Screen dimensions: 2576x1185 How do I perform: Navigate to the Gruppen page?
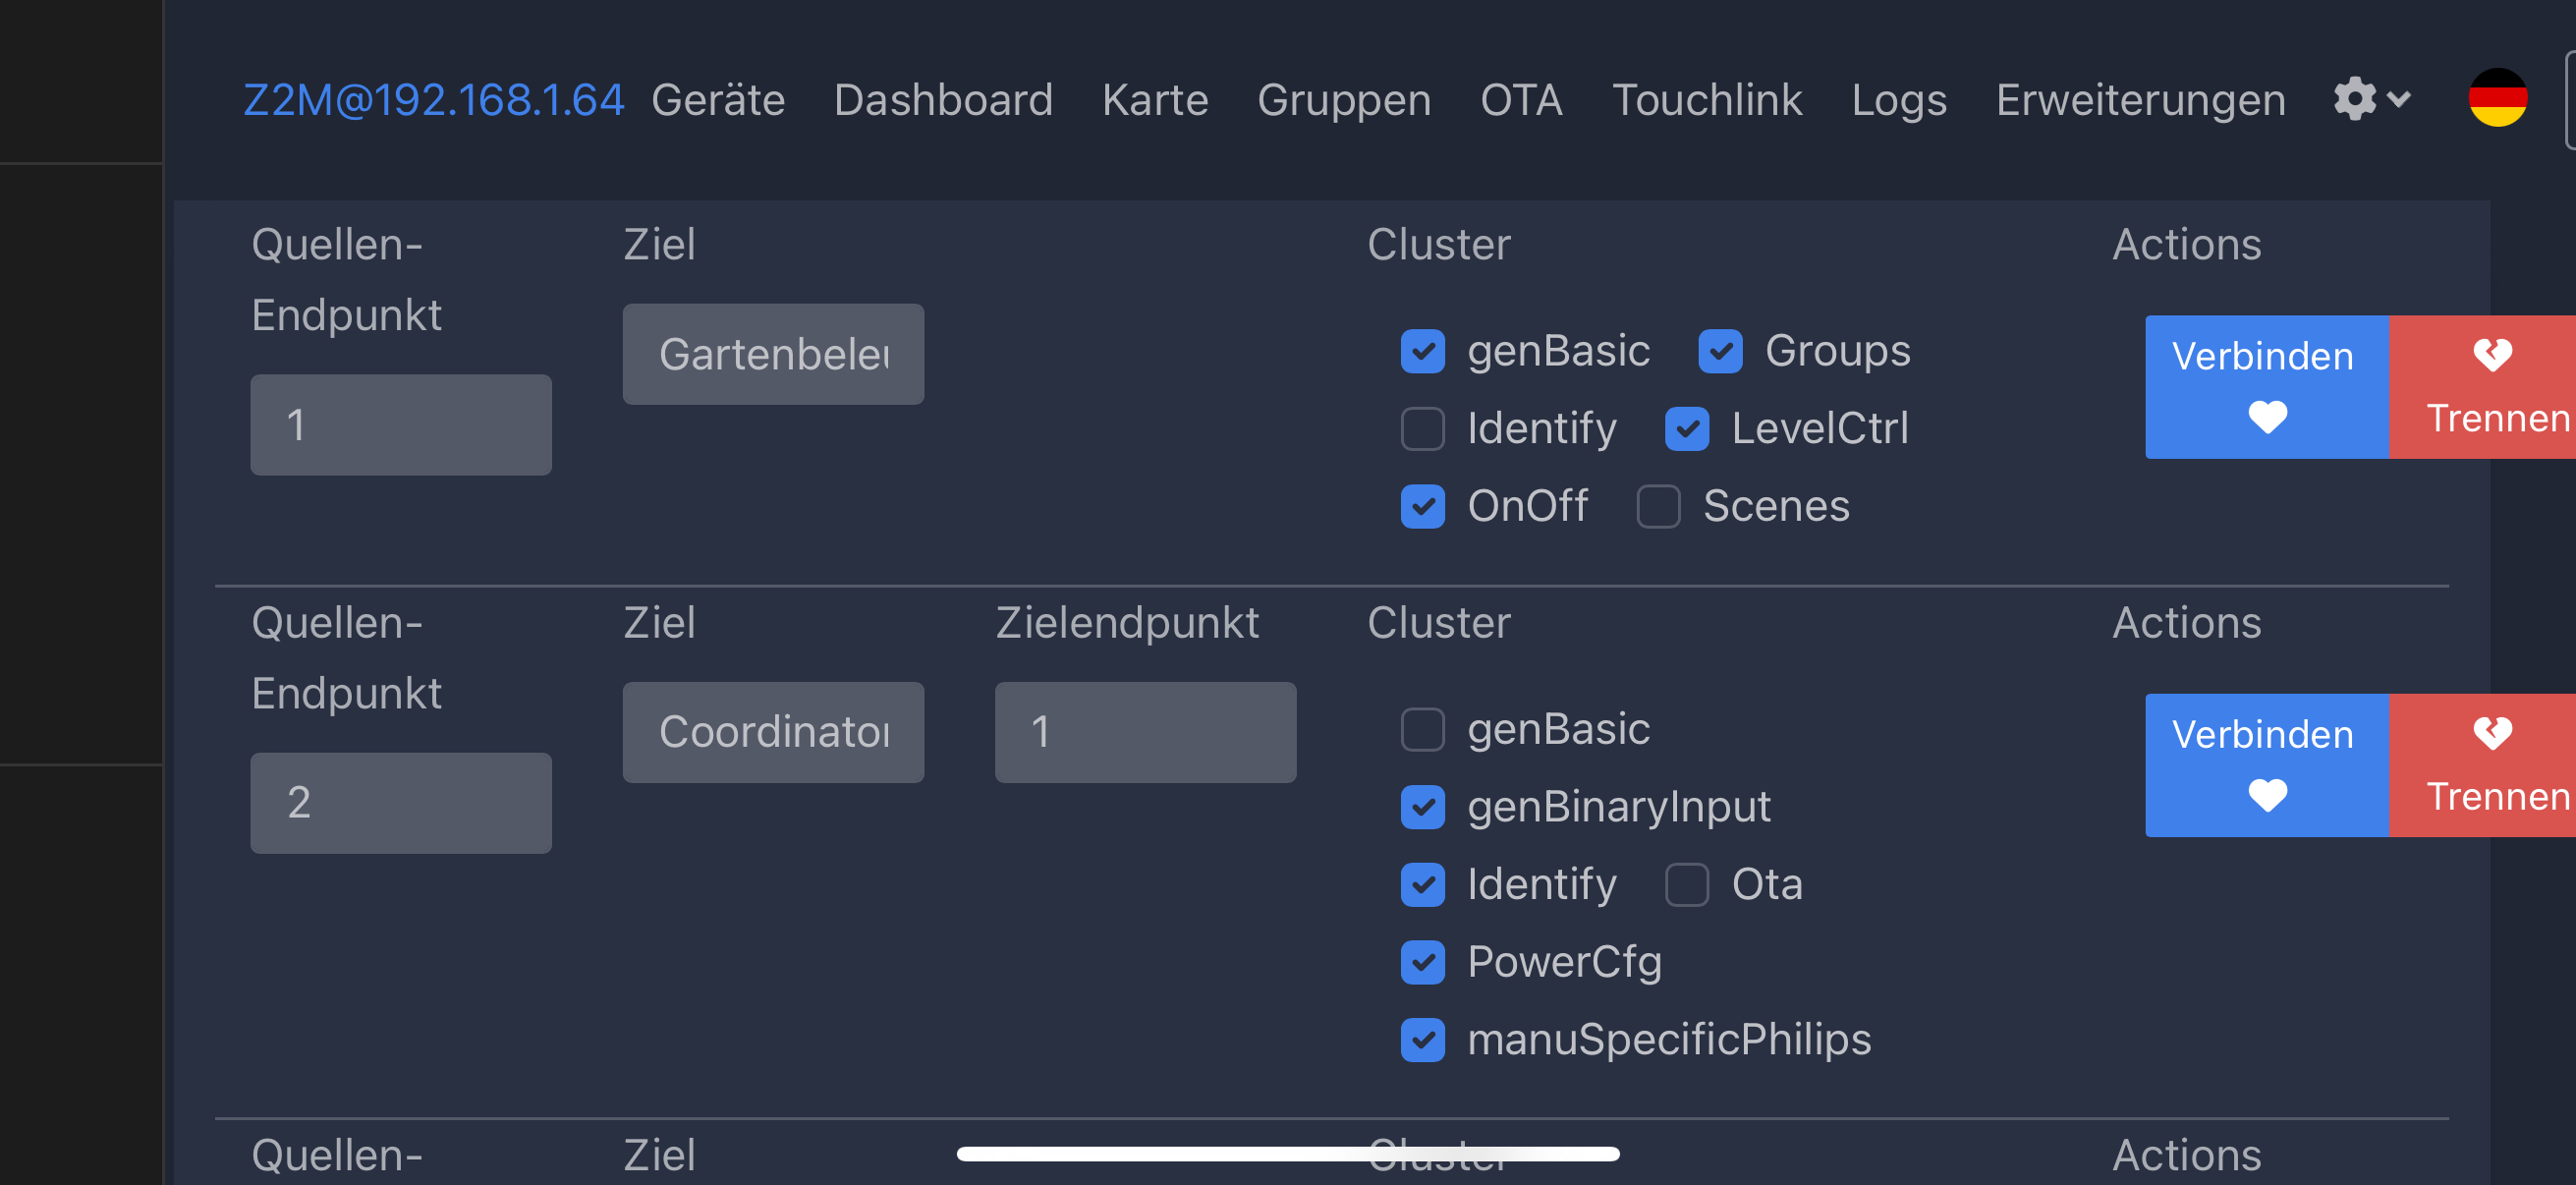click(x=1343, y=100)
